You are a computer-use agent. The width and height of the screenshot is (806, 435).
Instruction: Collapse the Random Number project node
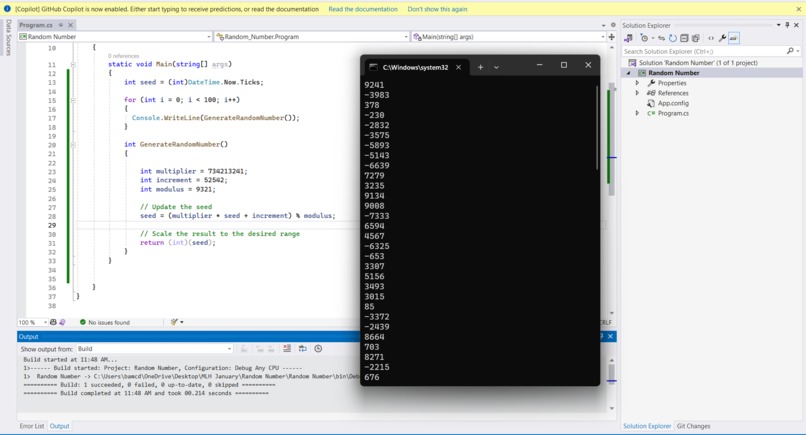pos(628,73)
